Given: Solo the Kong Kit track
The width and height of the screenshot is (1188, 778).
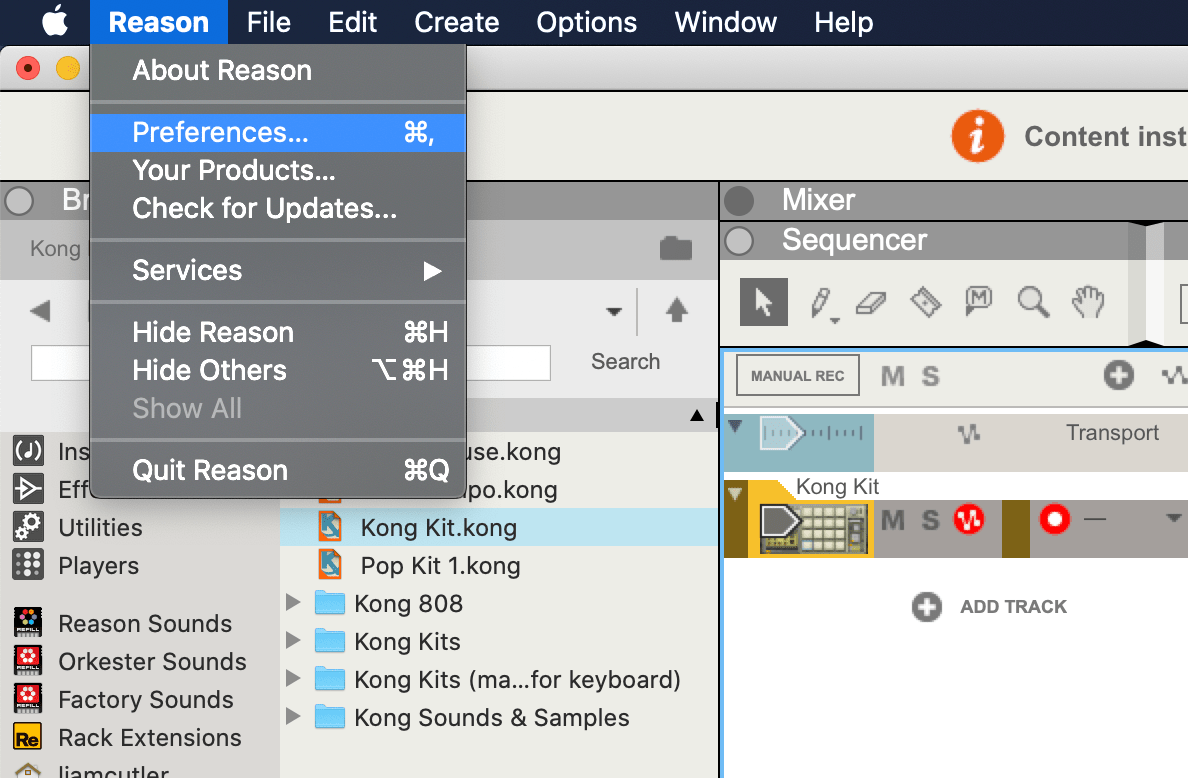Looking at the screenshot, I should tap(930, 520).
